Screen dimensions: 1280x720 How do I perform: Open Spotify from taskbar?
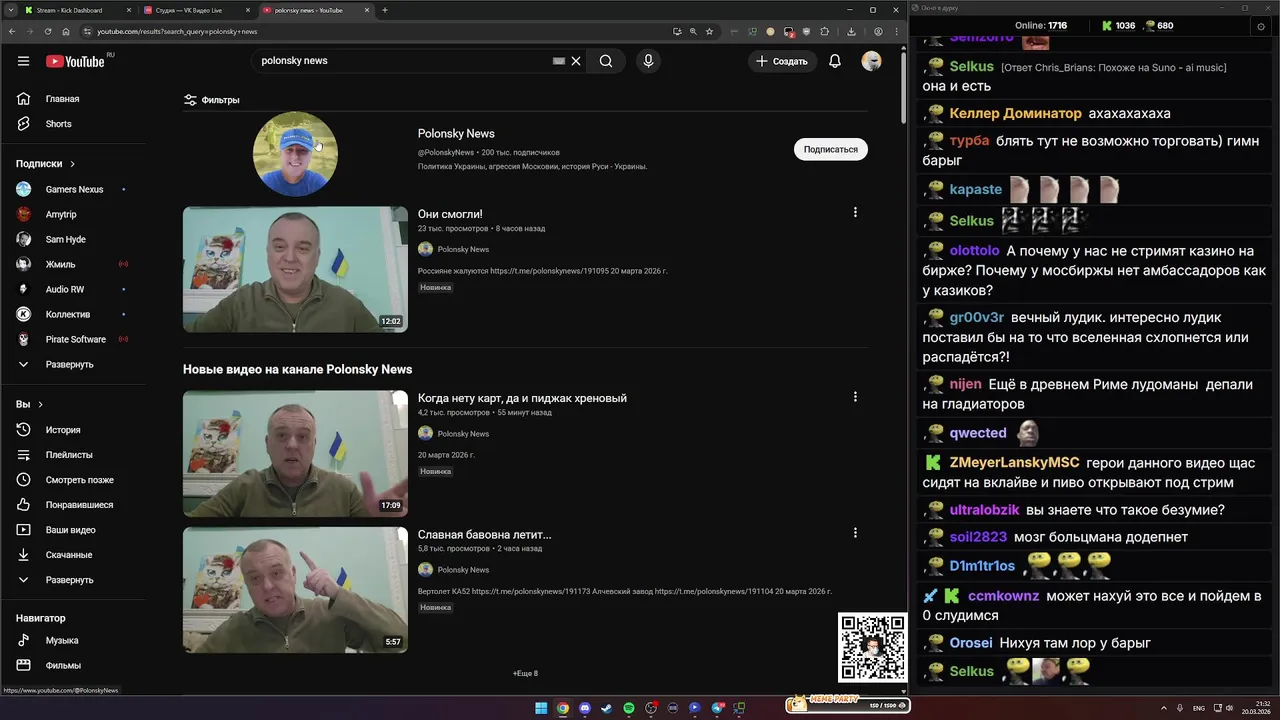[x=629, y=708]
